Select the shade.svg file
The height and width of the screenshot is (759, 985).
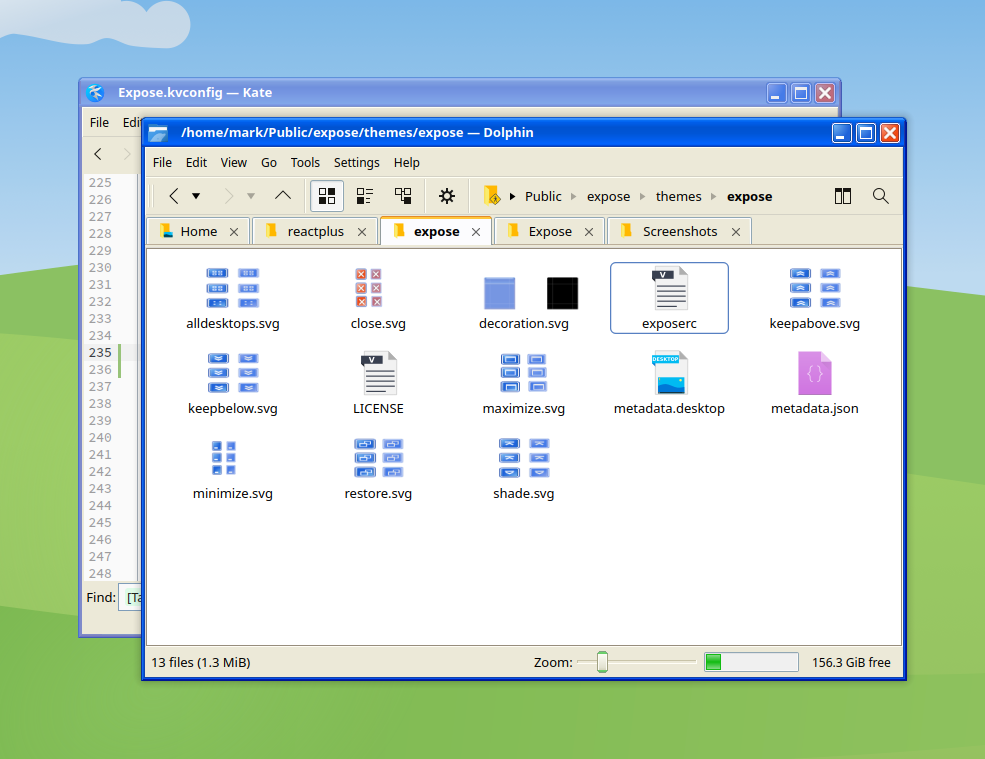pyautogui.click(x=524, y=468)
